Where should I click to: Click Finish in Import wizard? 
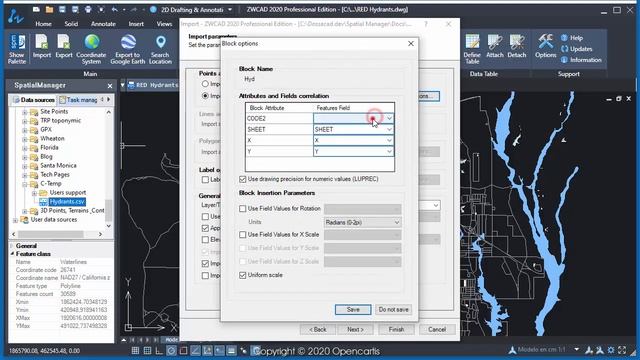[396, 329]
